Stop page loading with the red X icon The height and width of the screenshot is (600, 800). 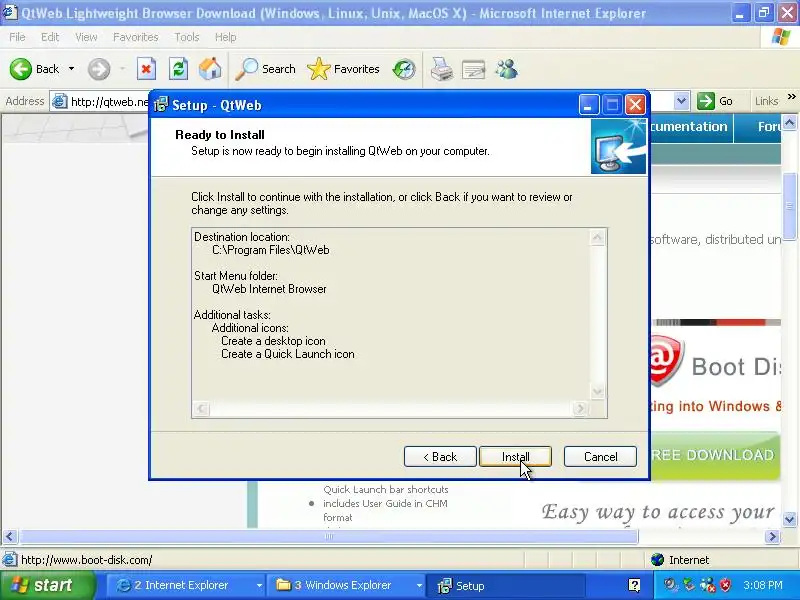146,69
